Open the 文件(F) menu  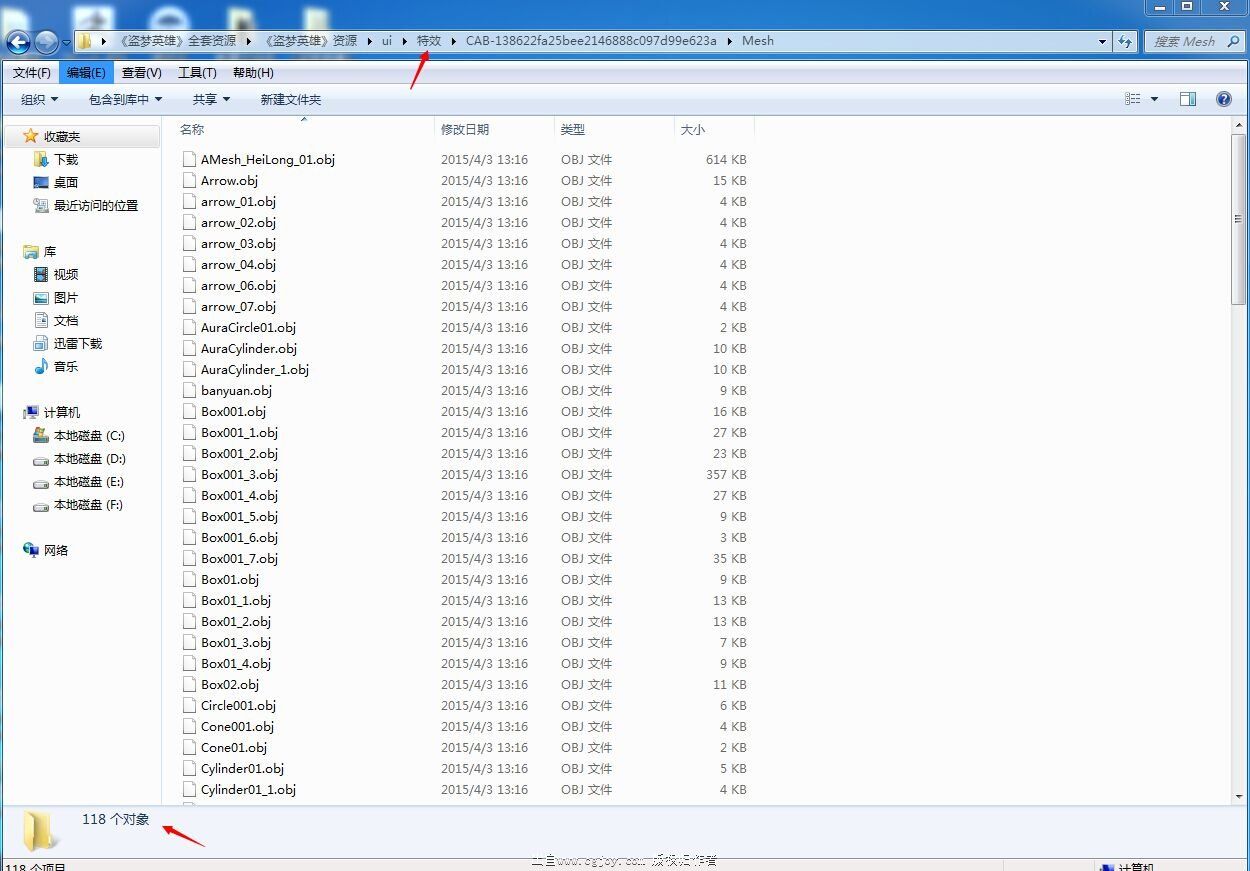tap(31, 72)
